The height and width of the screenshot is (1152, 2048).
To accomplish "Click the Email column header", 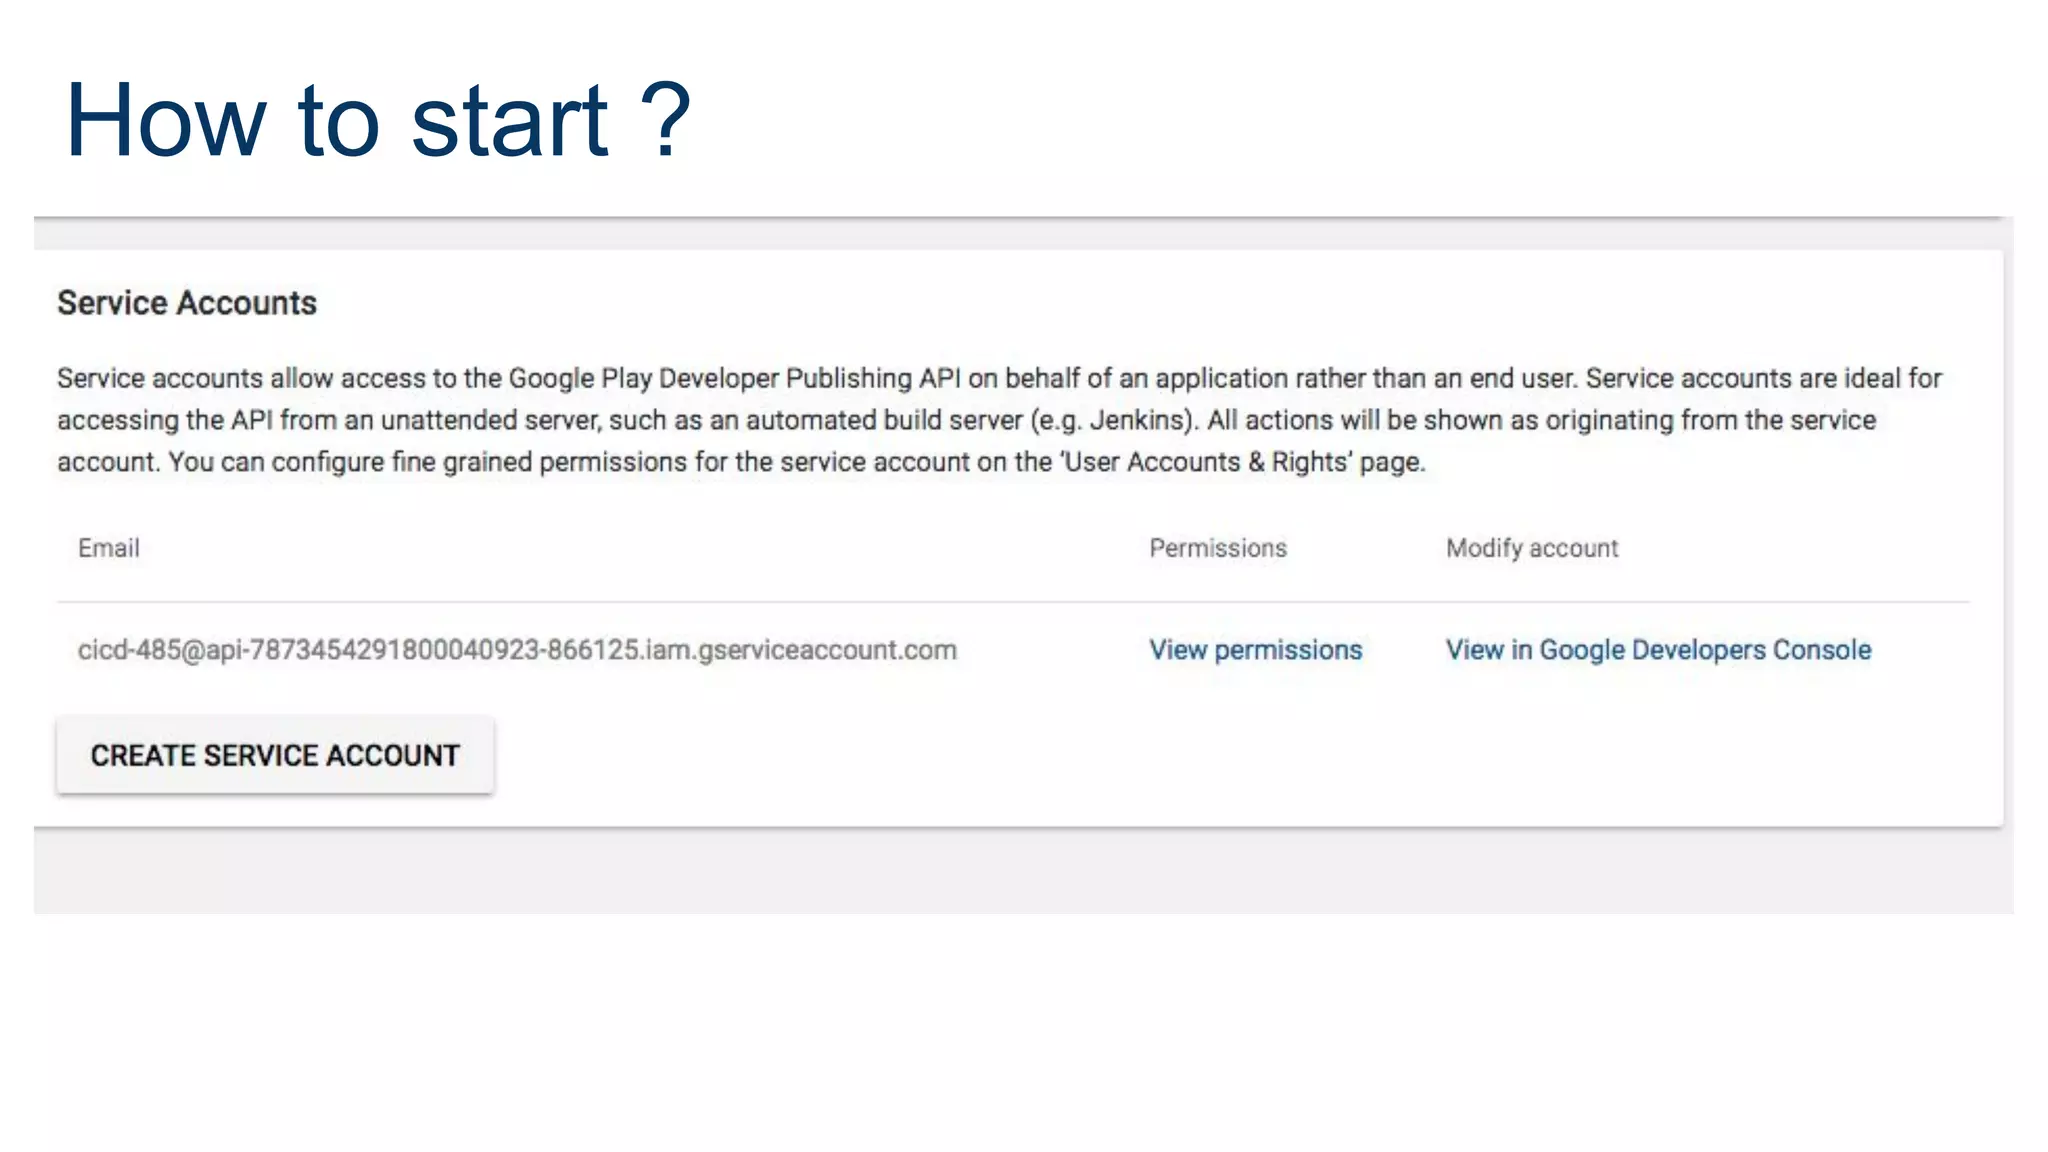I will 109,548.
